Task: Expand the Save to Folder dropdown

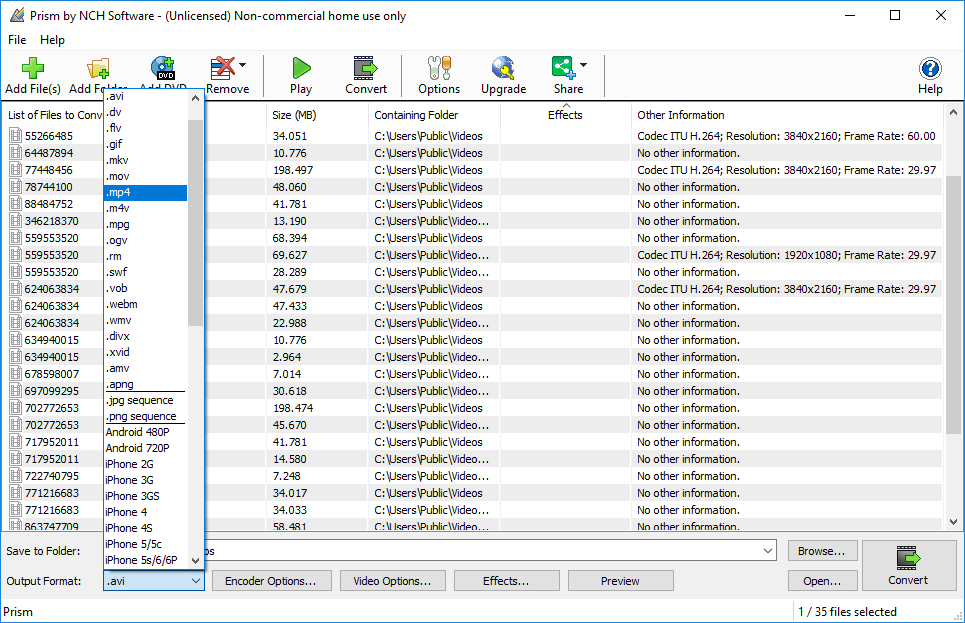Action: point(768,551)
